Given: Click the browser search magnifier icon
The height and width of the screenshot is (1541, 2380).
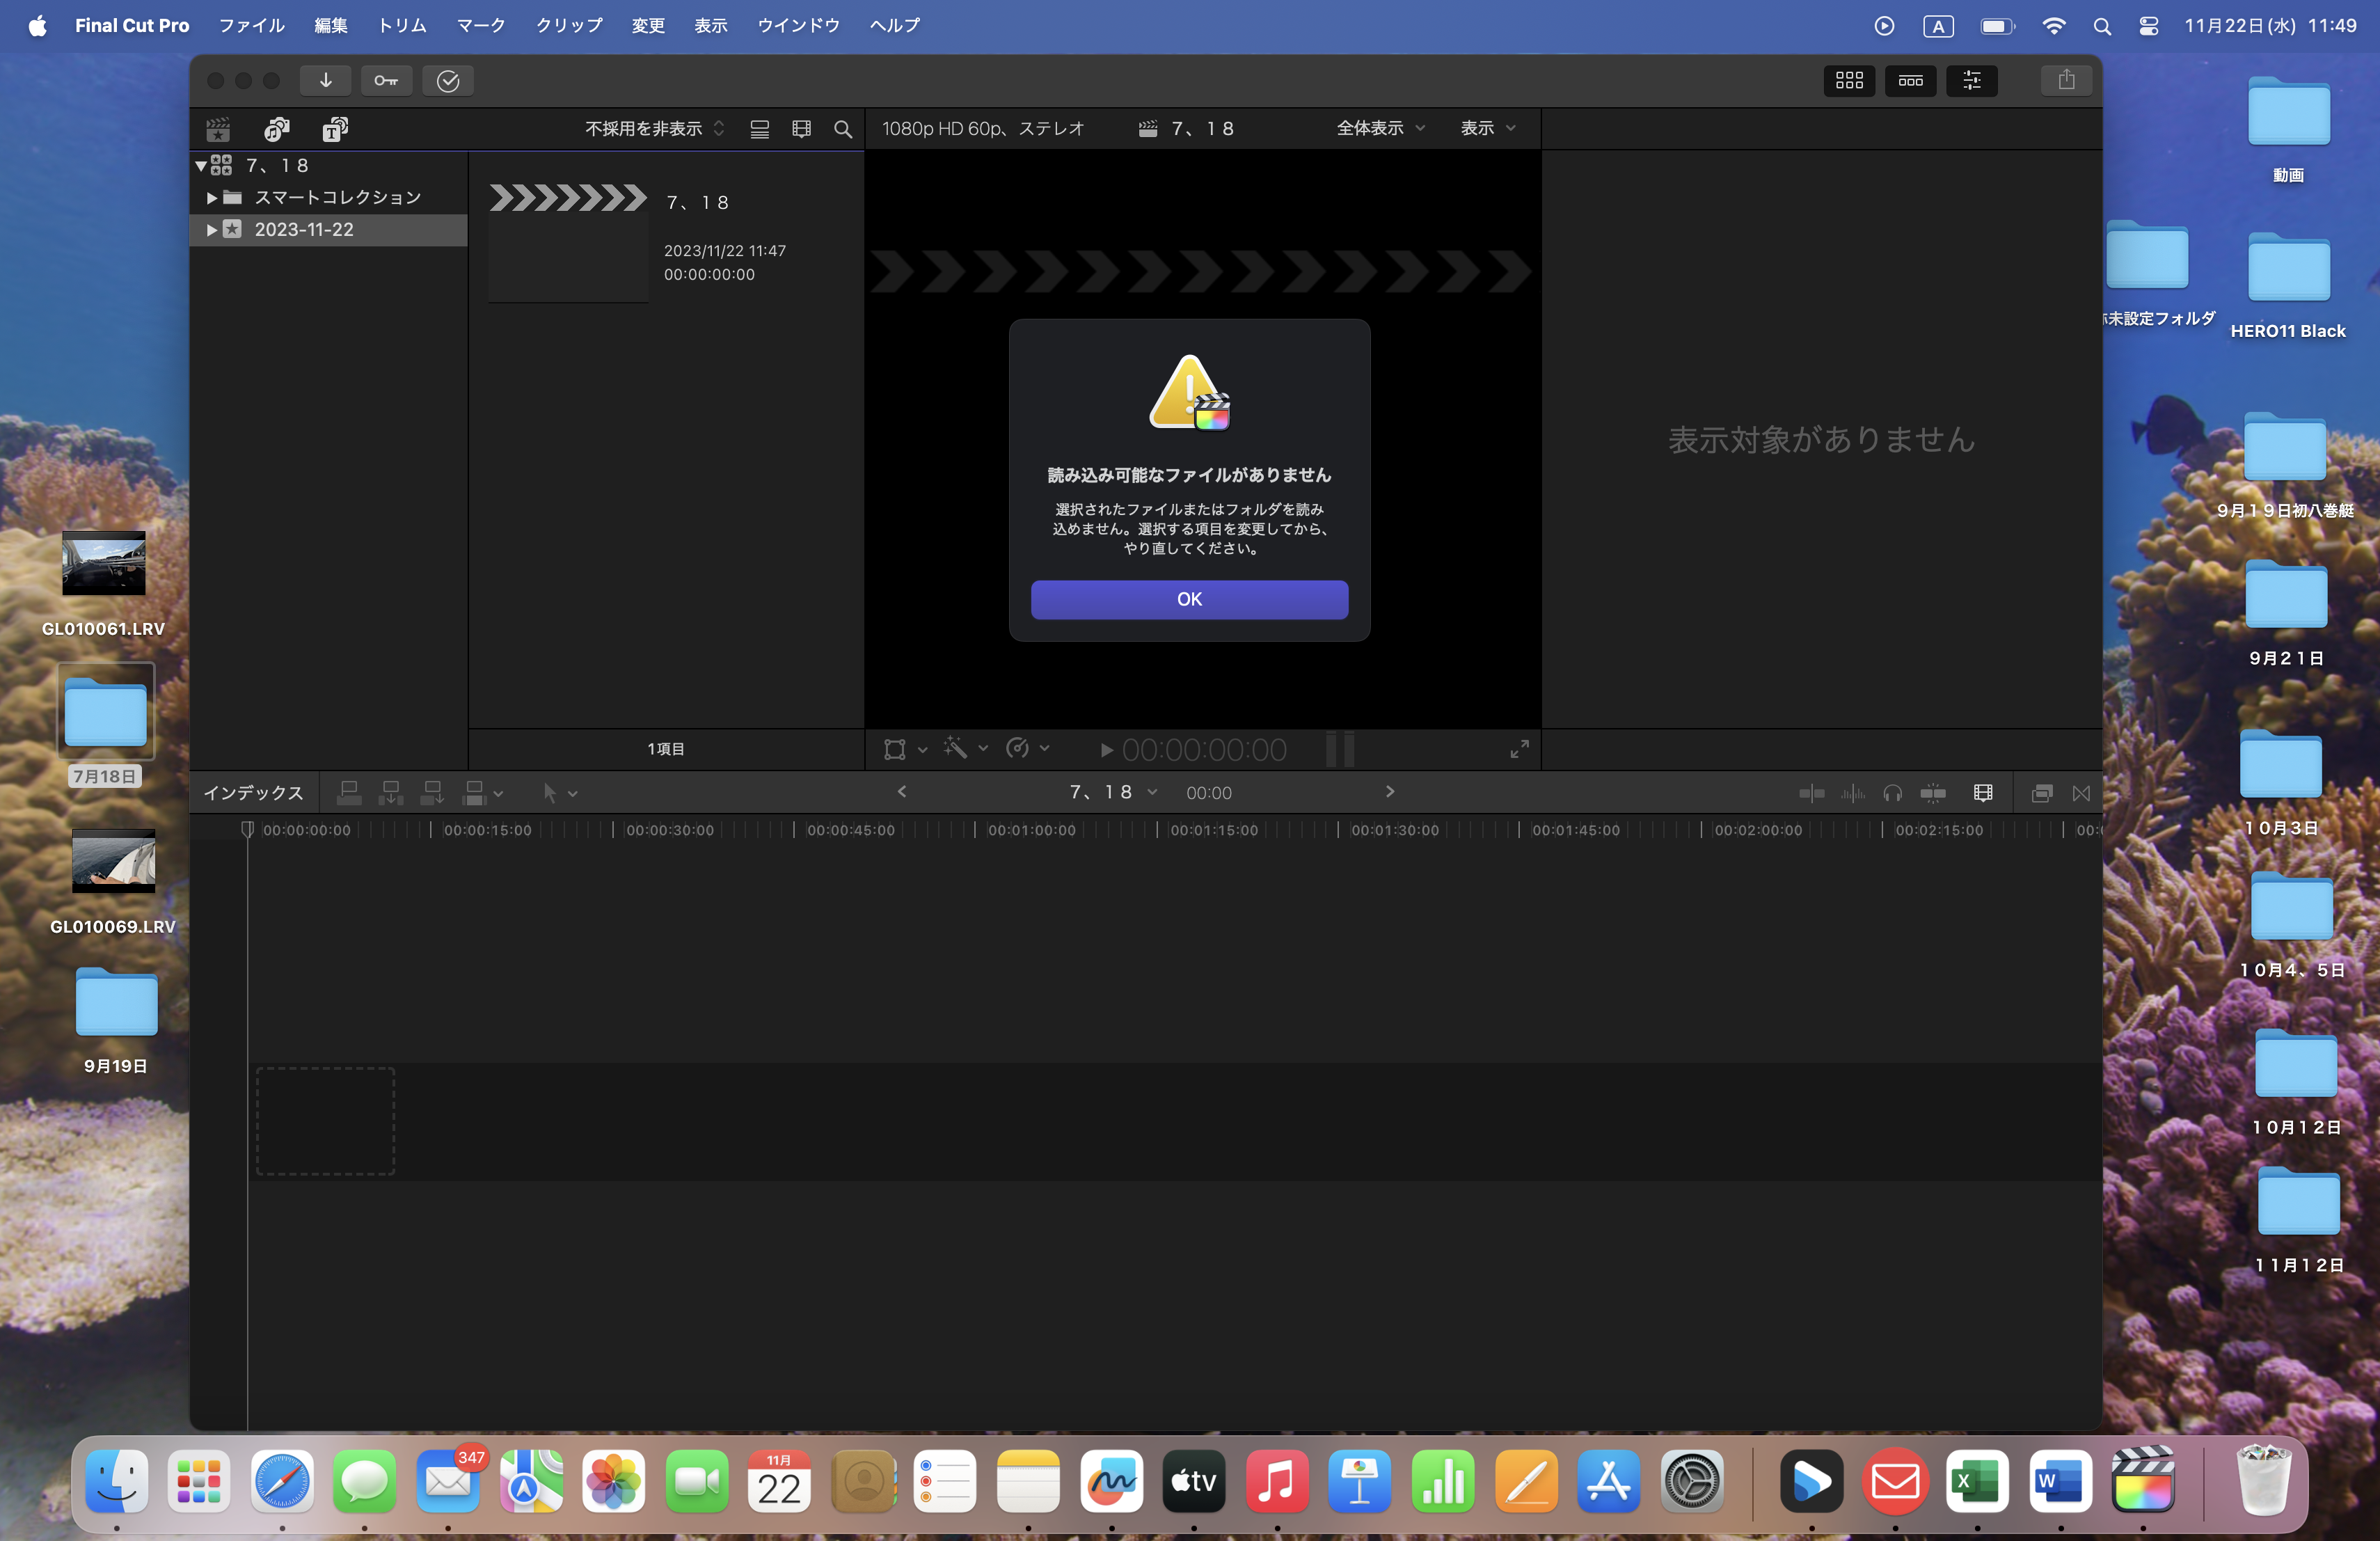Looking at the screenshot, I should tap(843, 129).
